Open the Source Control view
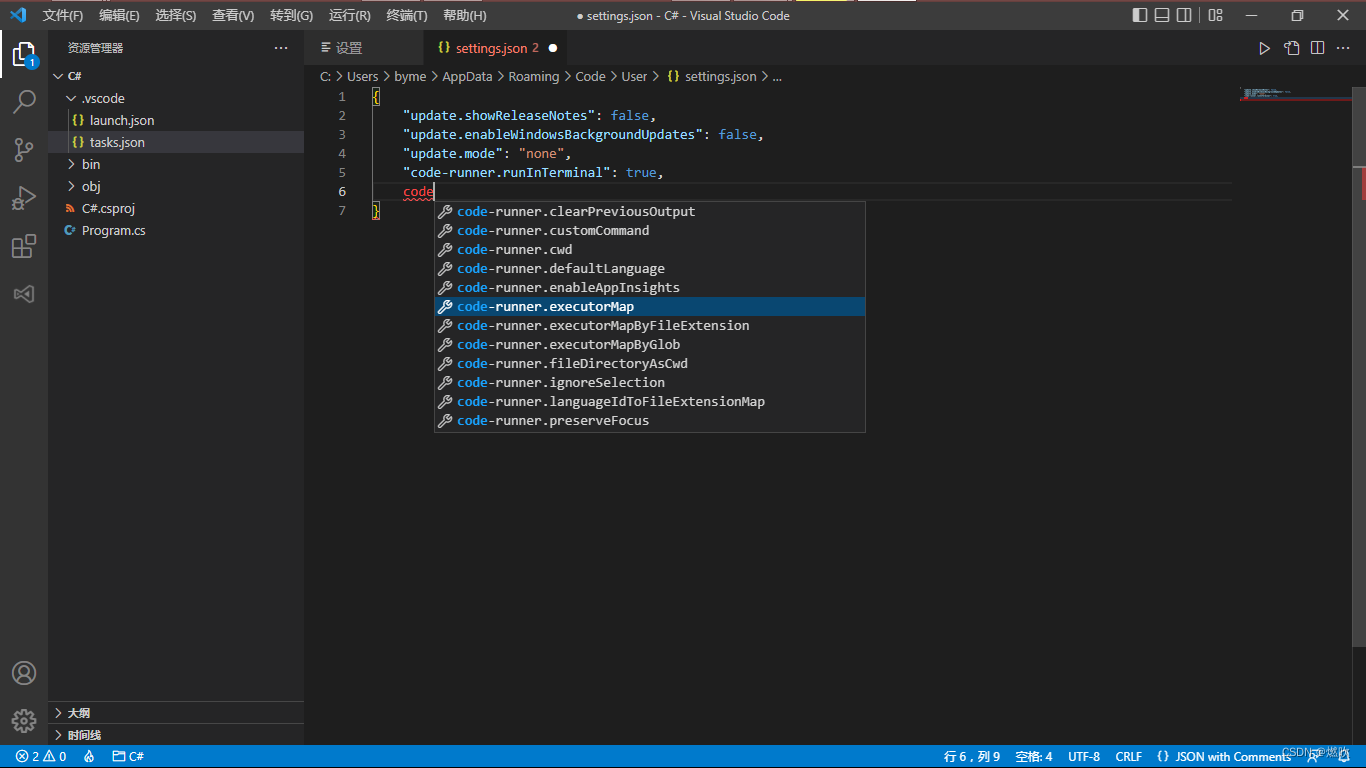The image size is (1366, 768). [x=24, y=150]
